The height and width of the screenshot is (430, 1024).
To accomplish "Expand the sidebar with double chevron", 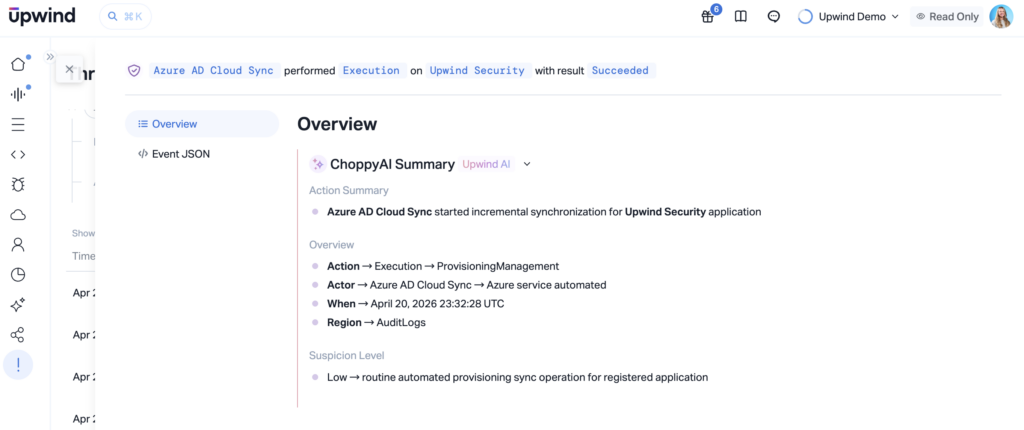I will (x=50, y=57).
